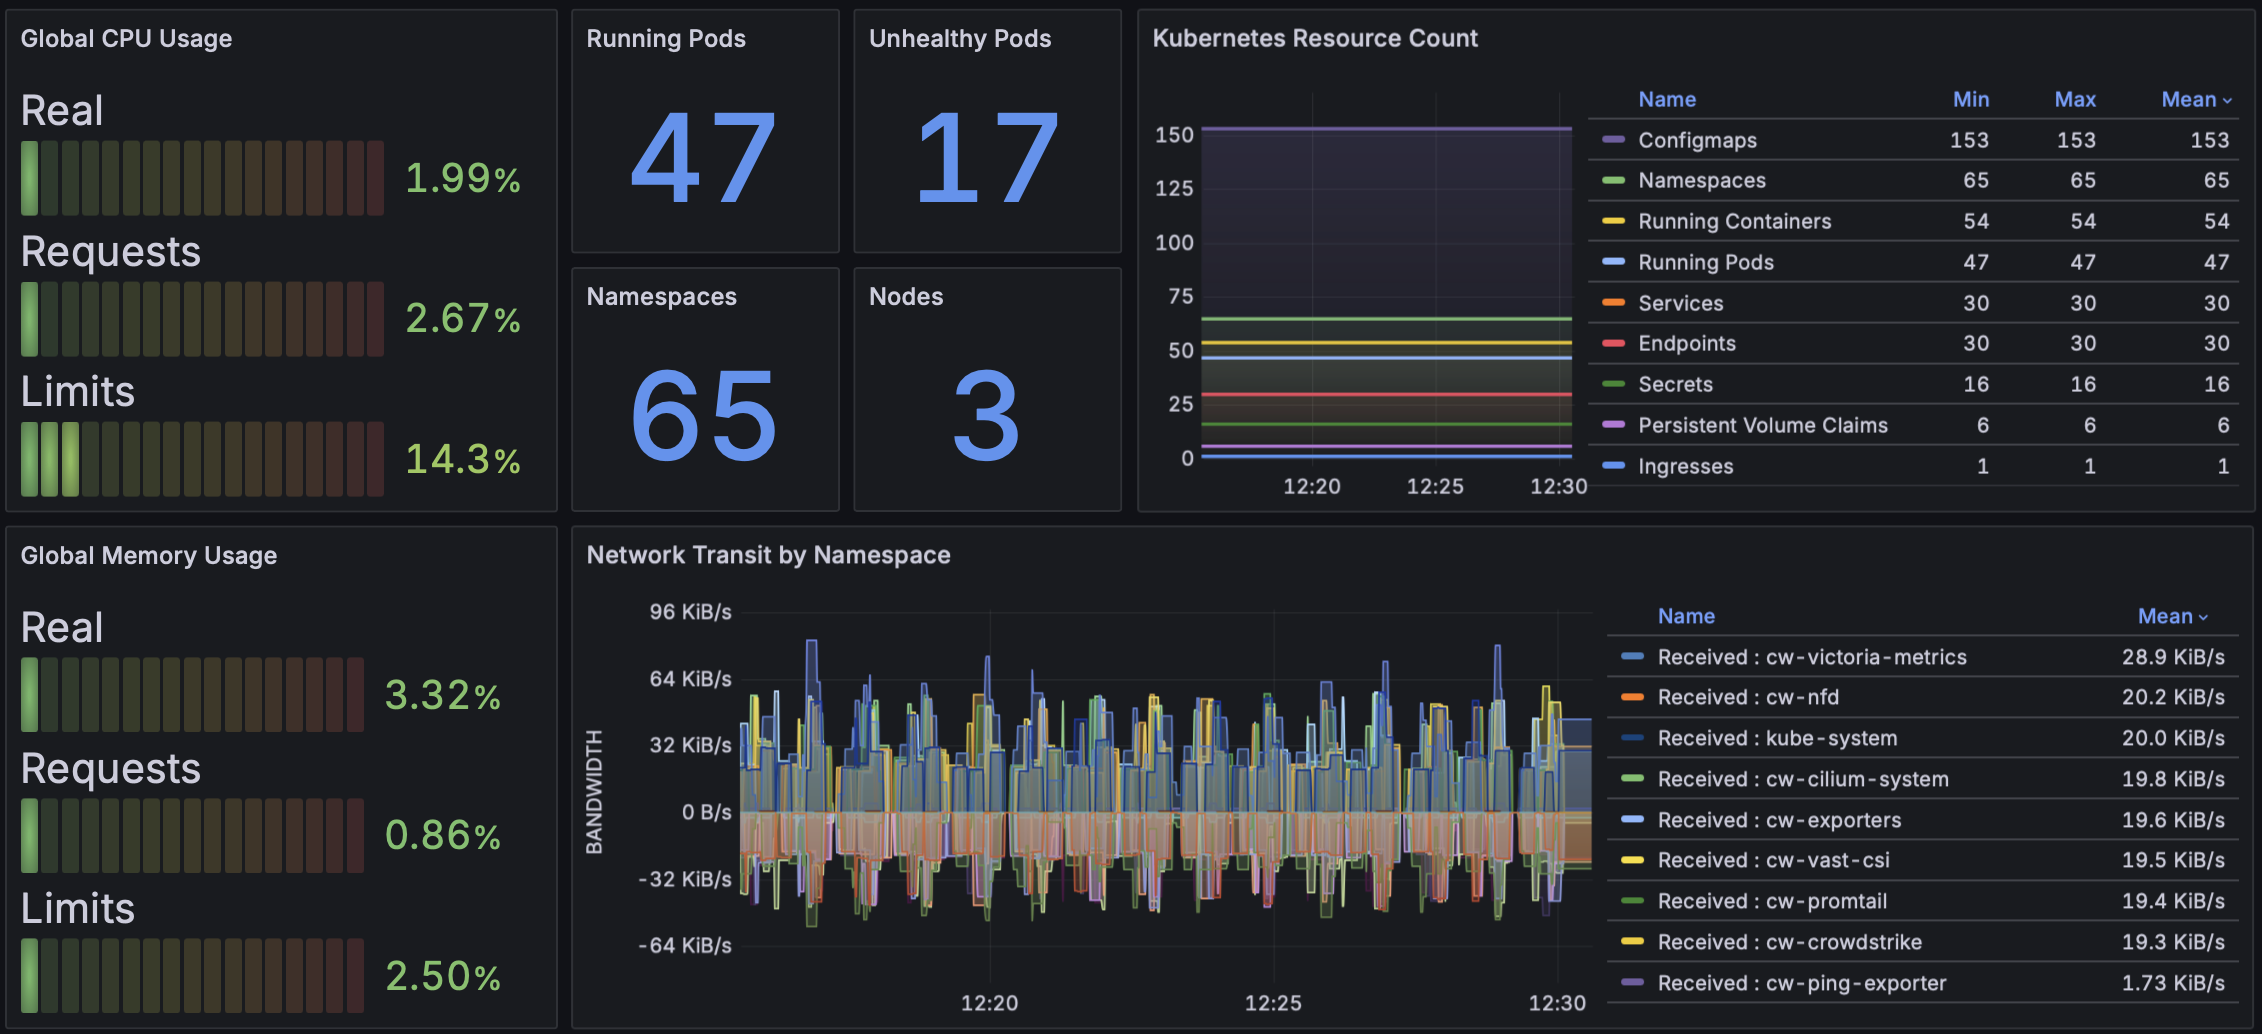Click the Endpoints legend color marker
Screen dimensions: 2262x1034
pyautogui.click(x=1613, y=343)
